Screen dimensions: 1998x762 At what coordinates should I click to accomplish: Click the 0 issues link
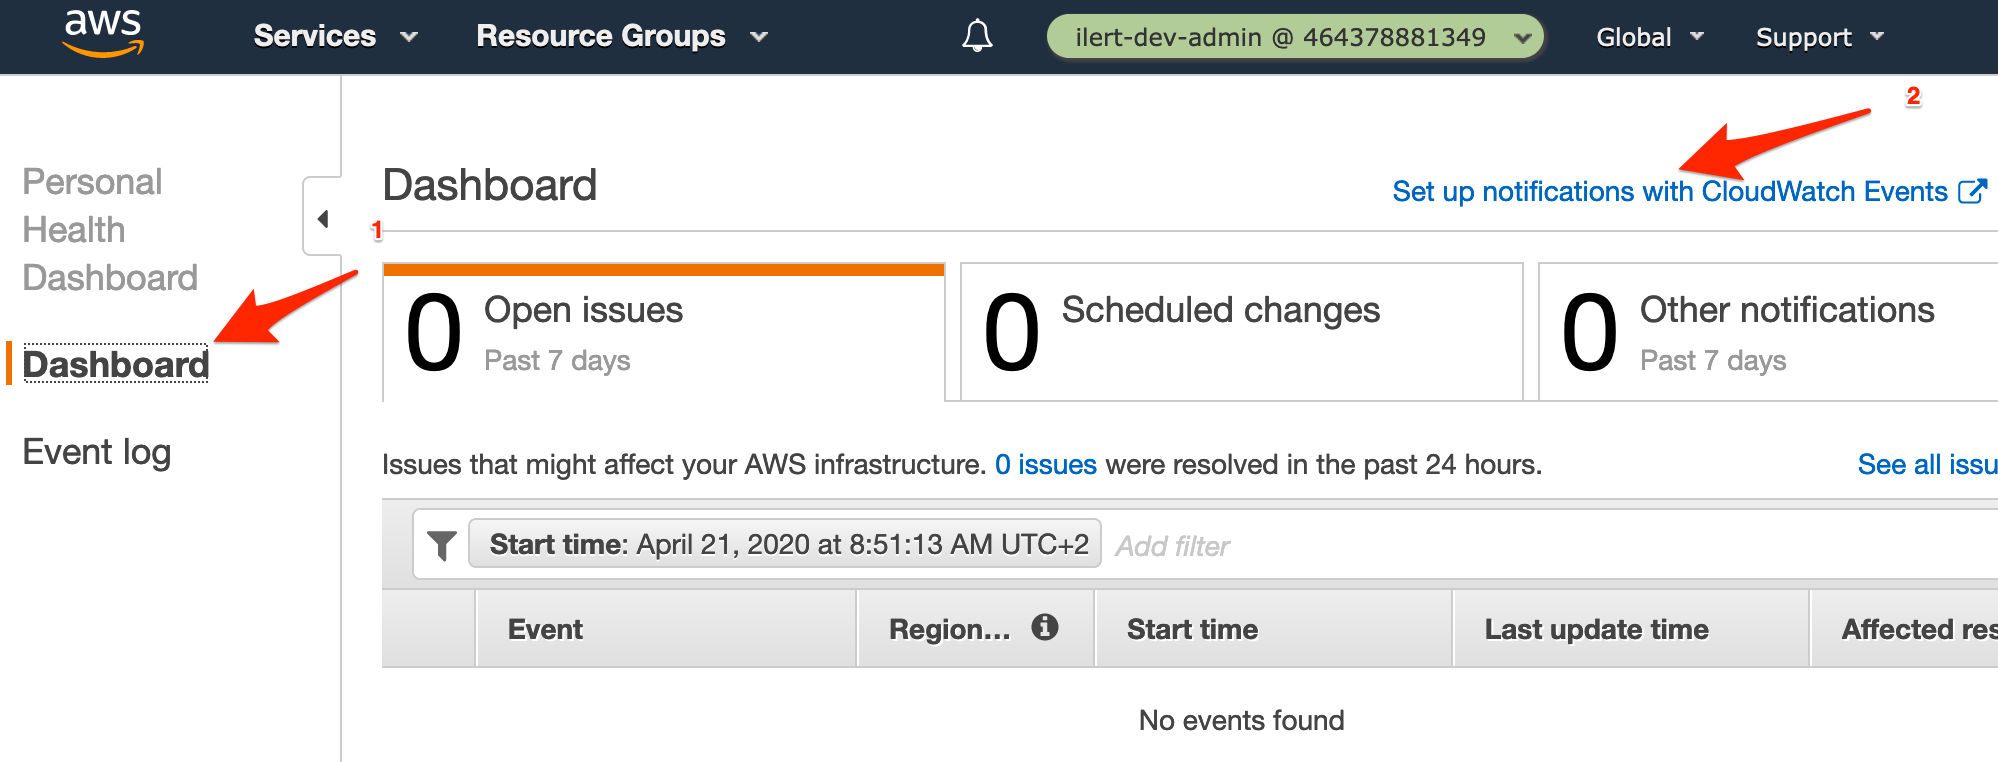[x=1046, y=464]
